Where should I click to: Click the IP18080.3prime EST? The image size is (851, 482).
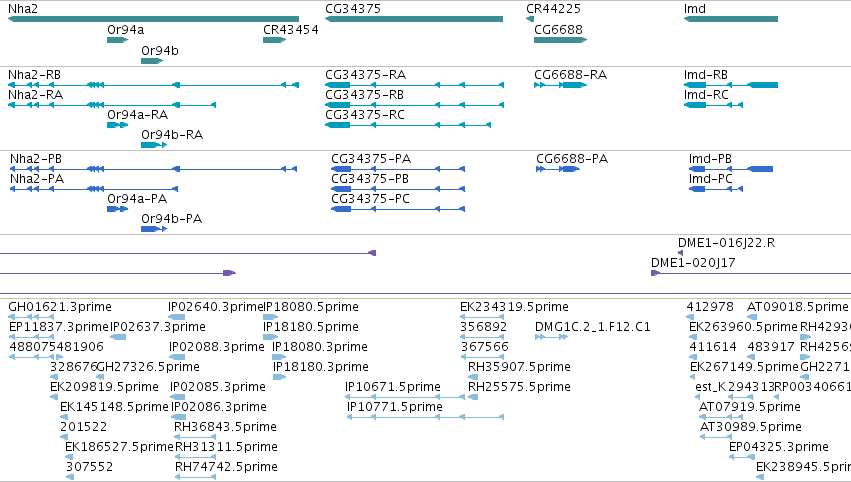[x=279, y=357]
